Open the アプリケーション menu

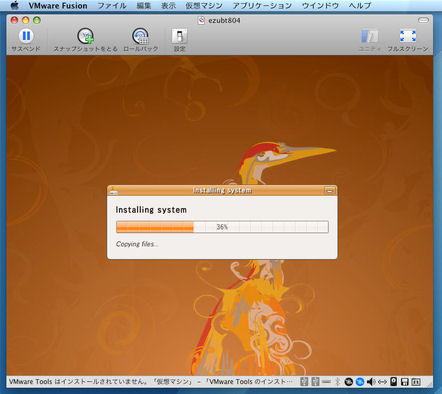pyautogui.click(x=262, y=6)
